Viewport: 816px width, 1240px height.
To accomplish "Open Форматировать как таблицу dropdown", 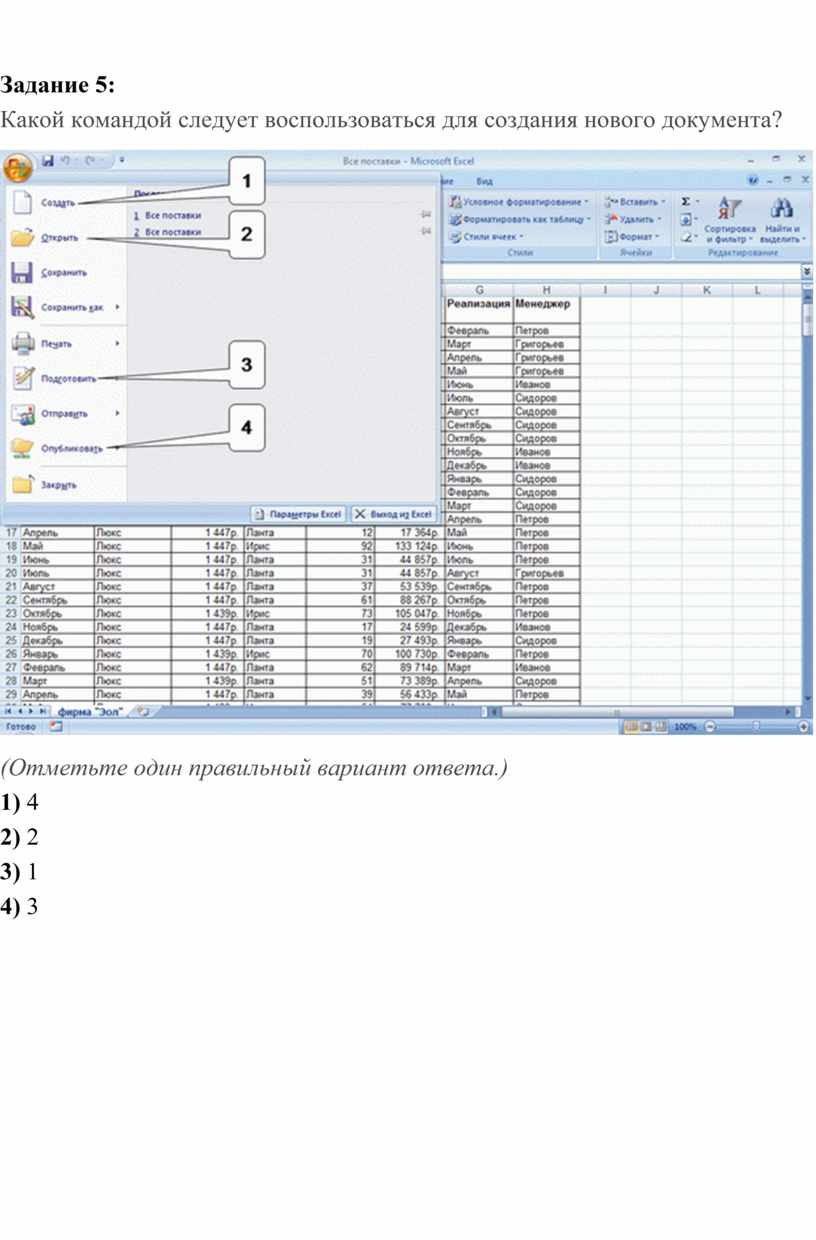I will pos(520,219).
